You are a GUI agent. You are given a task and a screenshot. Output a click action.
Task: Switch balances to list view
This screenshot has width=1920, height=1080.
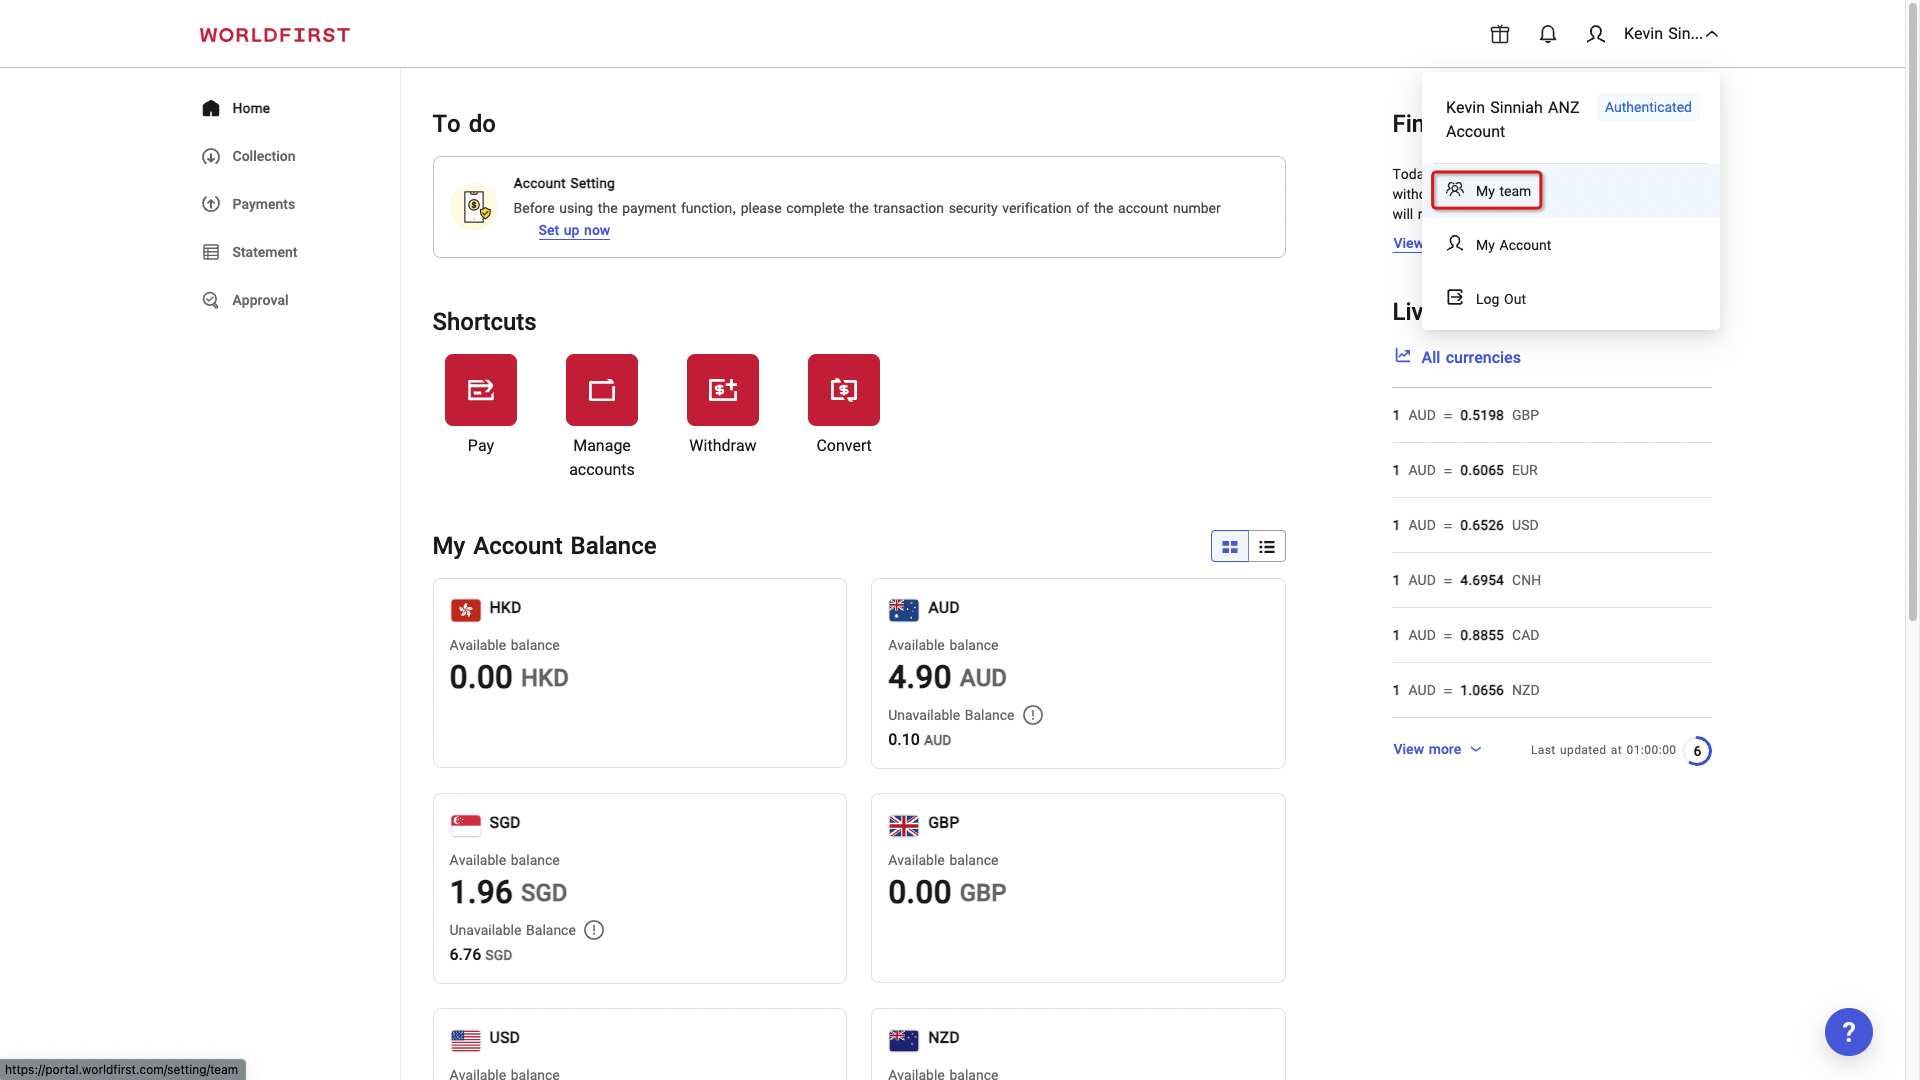click(1267, 546)
